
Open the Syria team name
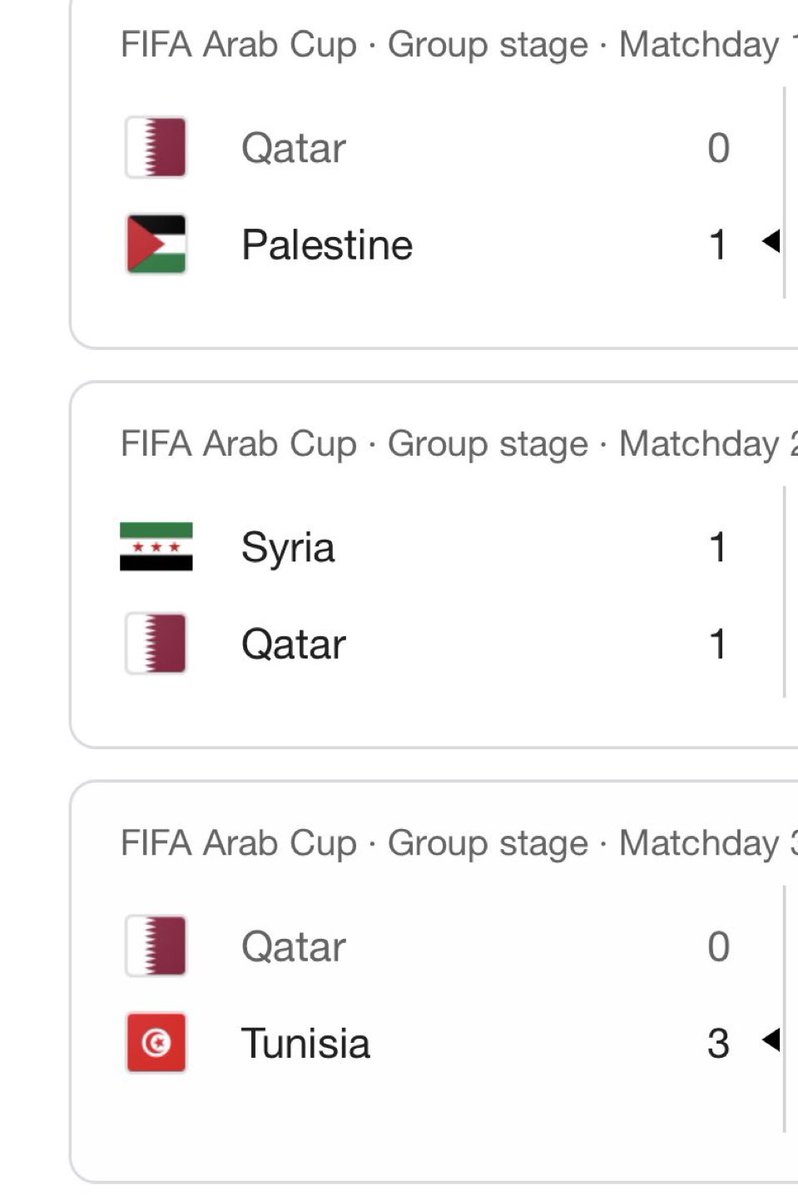coord(288,548)
